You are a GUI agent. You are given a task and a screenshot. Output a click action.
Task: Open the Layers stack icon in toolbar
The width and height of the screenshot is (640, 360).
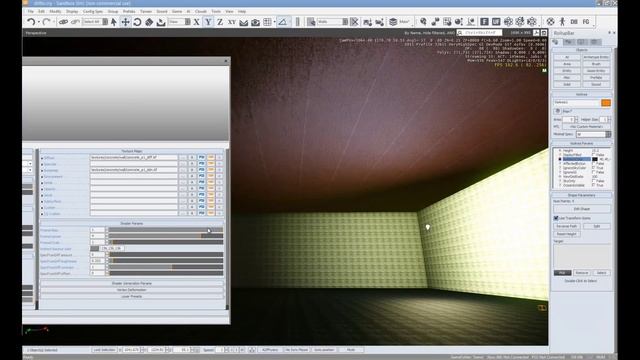[x=393, y=22]
